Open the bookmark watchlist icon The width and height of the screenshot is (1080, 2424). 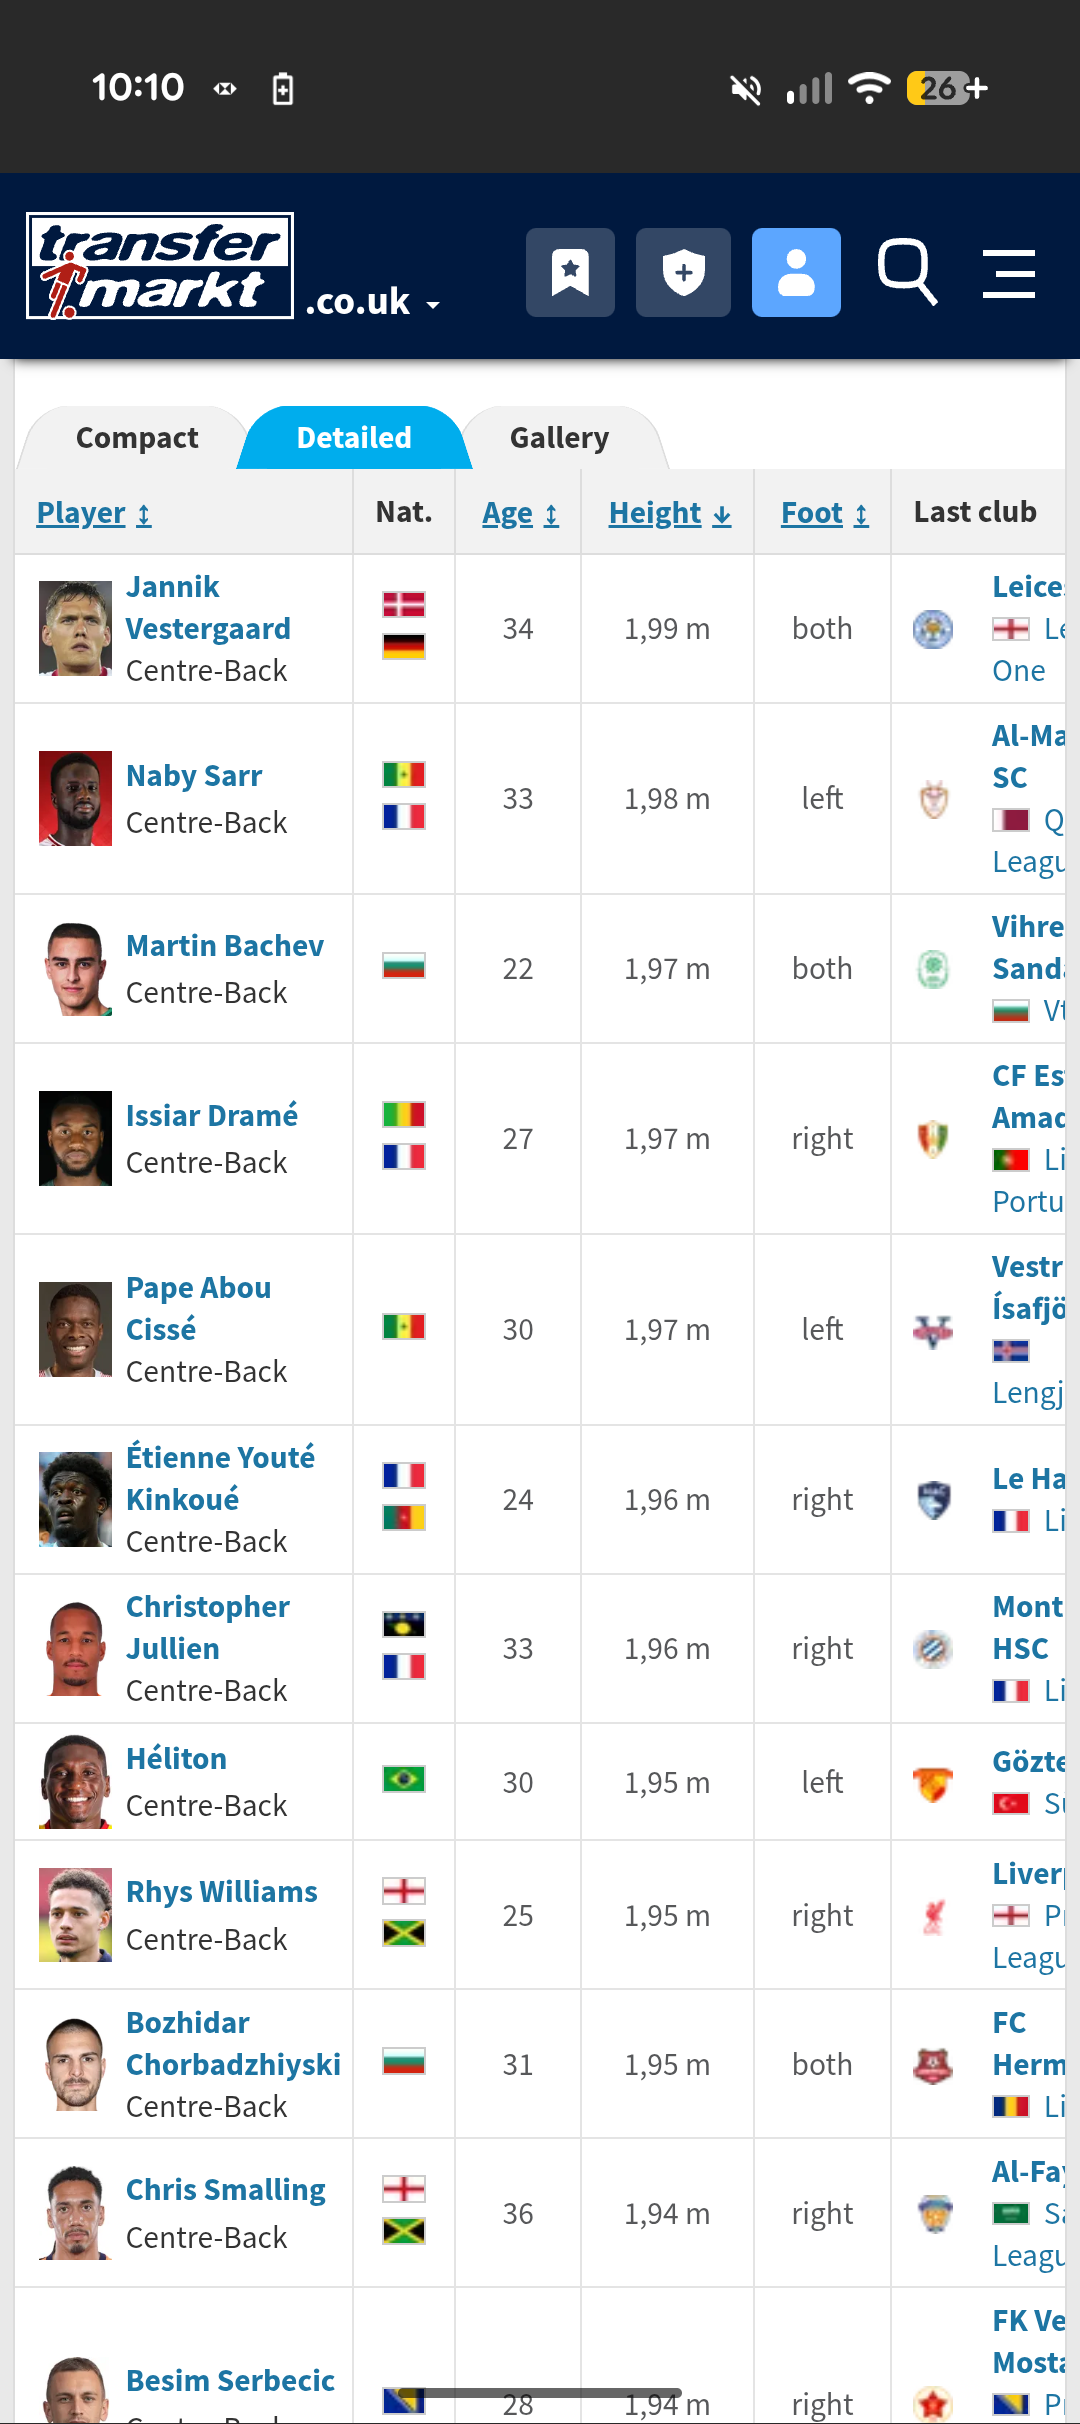(570, 272)
